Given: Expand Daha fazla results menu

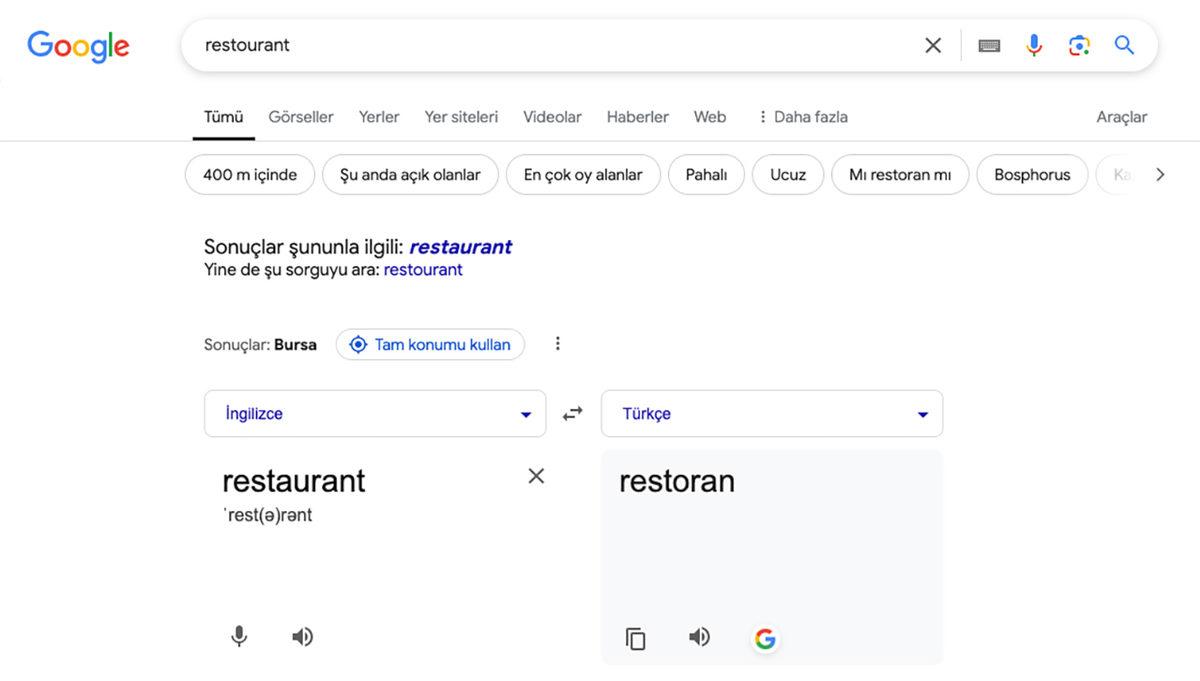Looking at the screenshot, I should (x=803, y=116).
